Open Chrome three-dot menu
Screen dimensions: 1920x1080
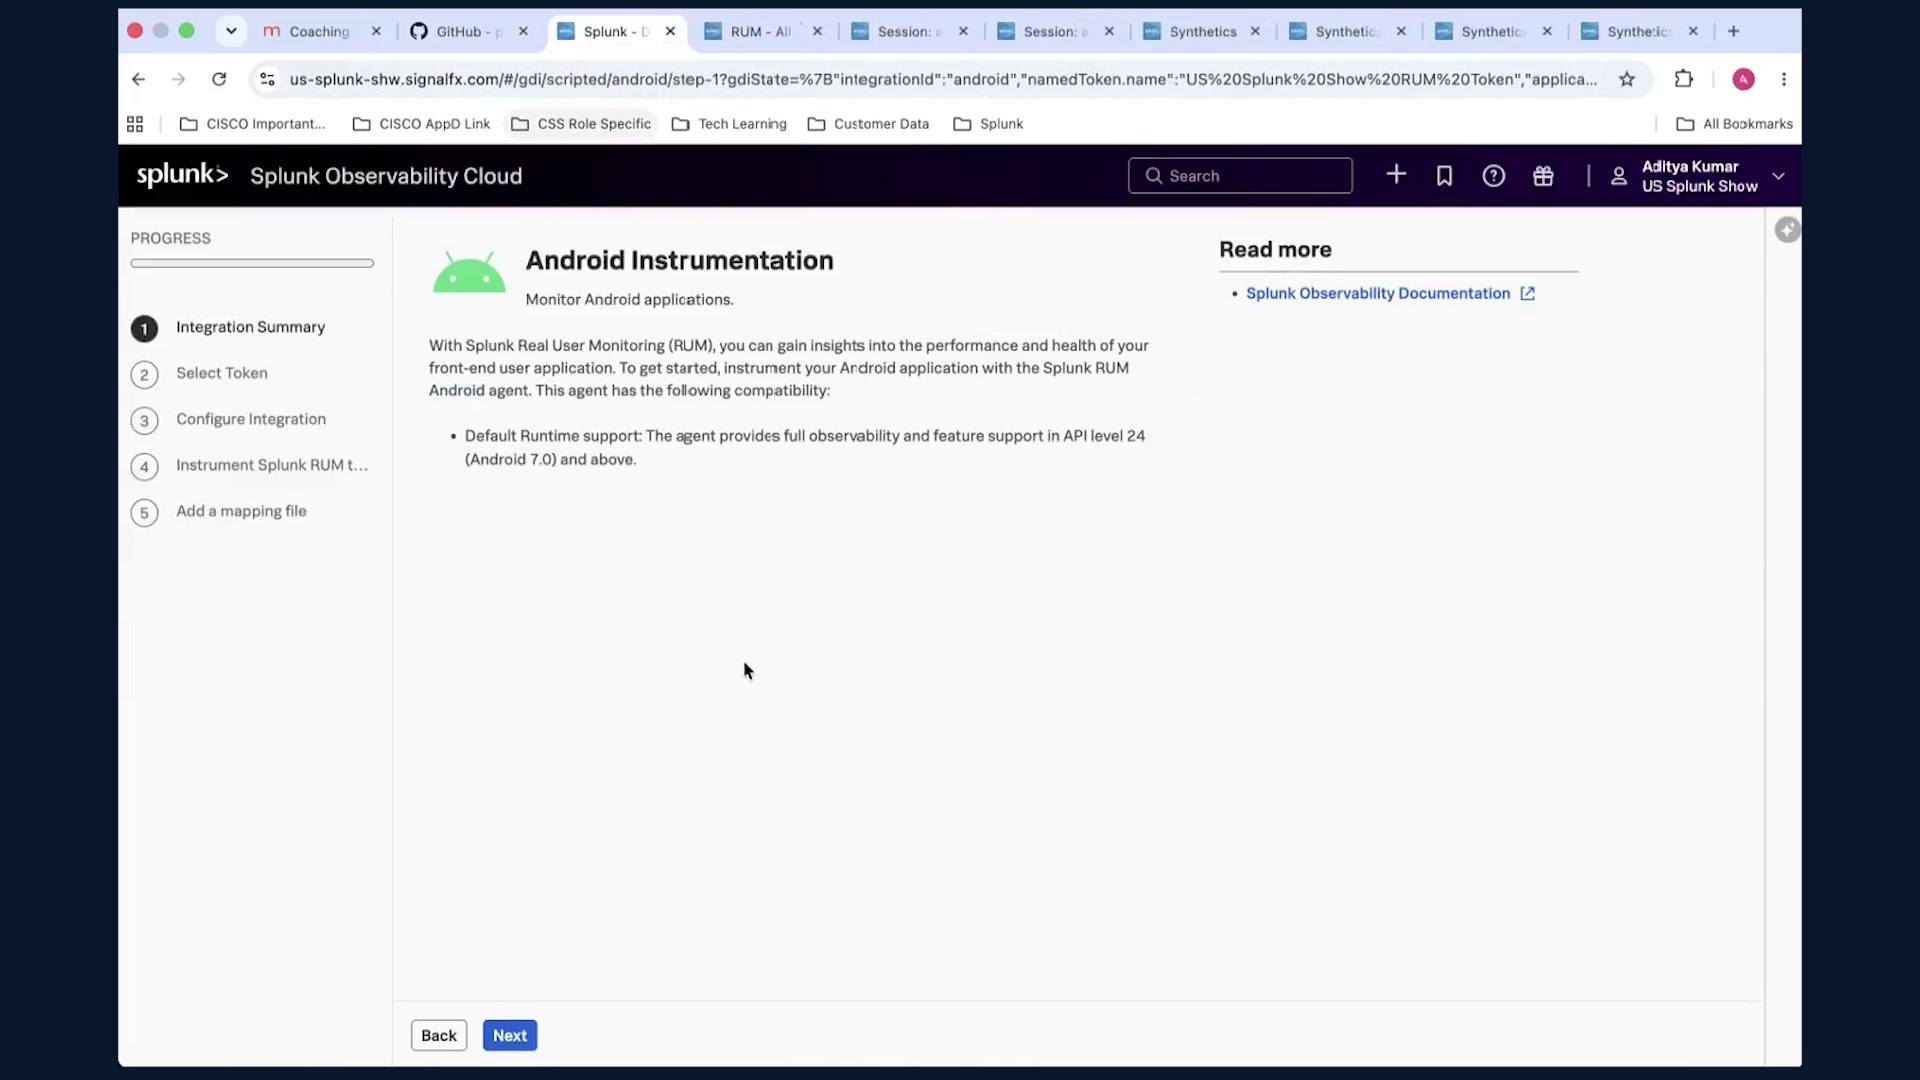tap(1783, 79)
